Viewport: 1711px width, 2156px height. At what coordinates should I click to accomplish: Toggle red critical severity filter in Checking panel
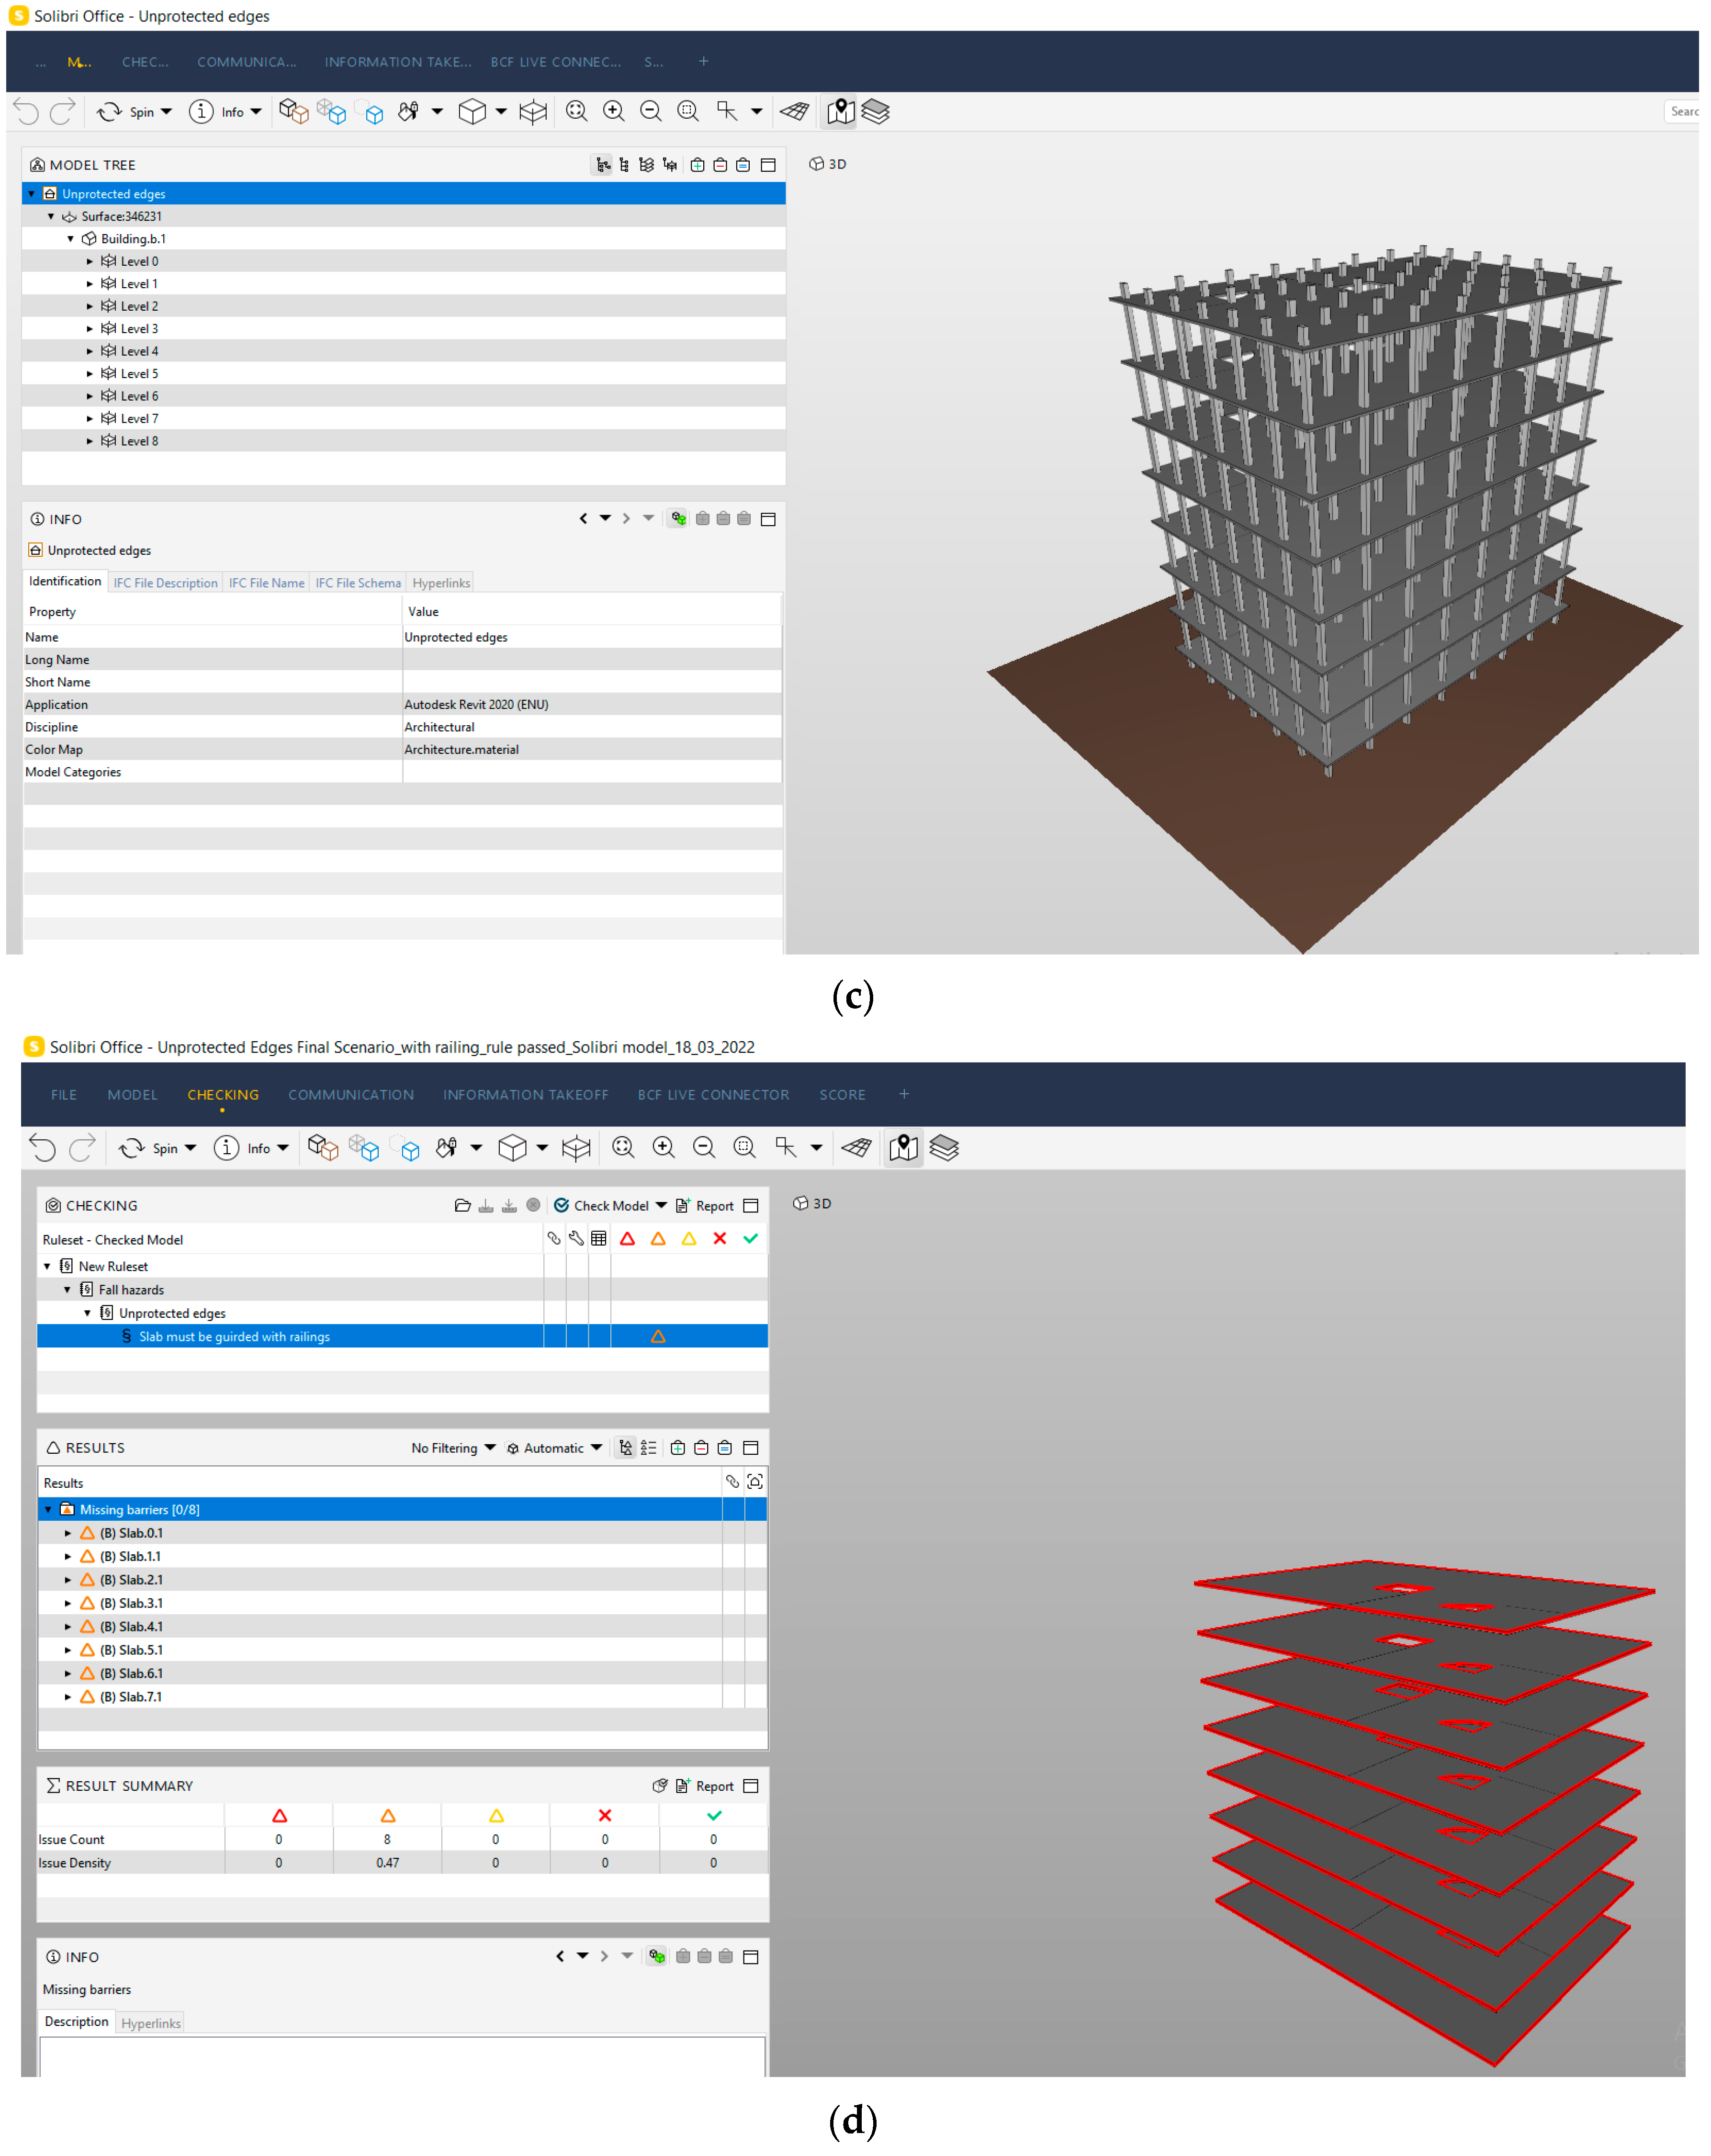click(x=627, y=1239)
